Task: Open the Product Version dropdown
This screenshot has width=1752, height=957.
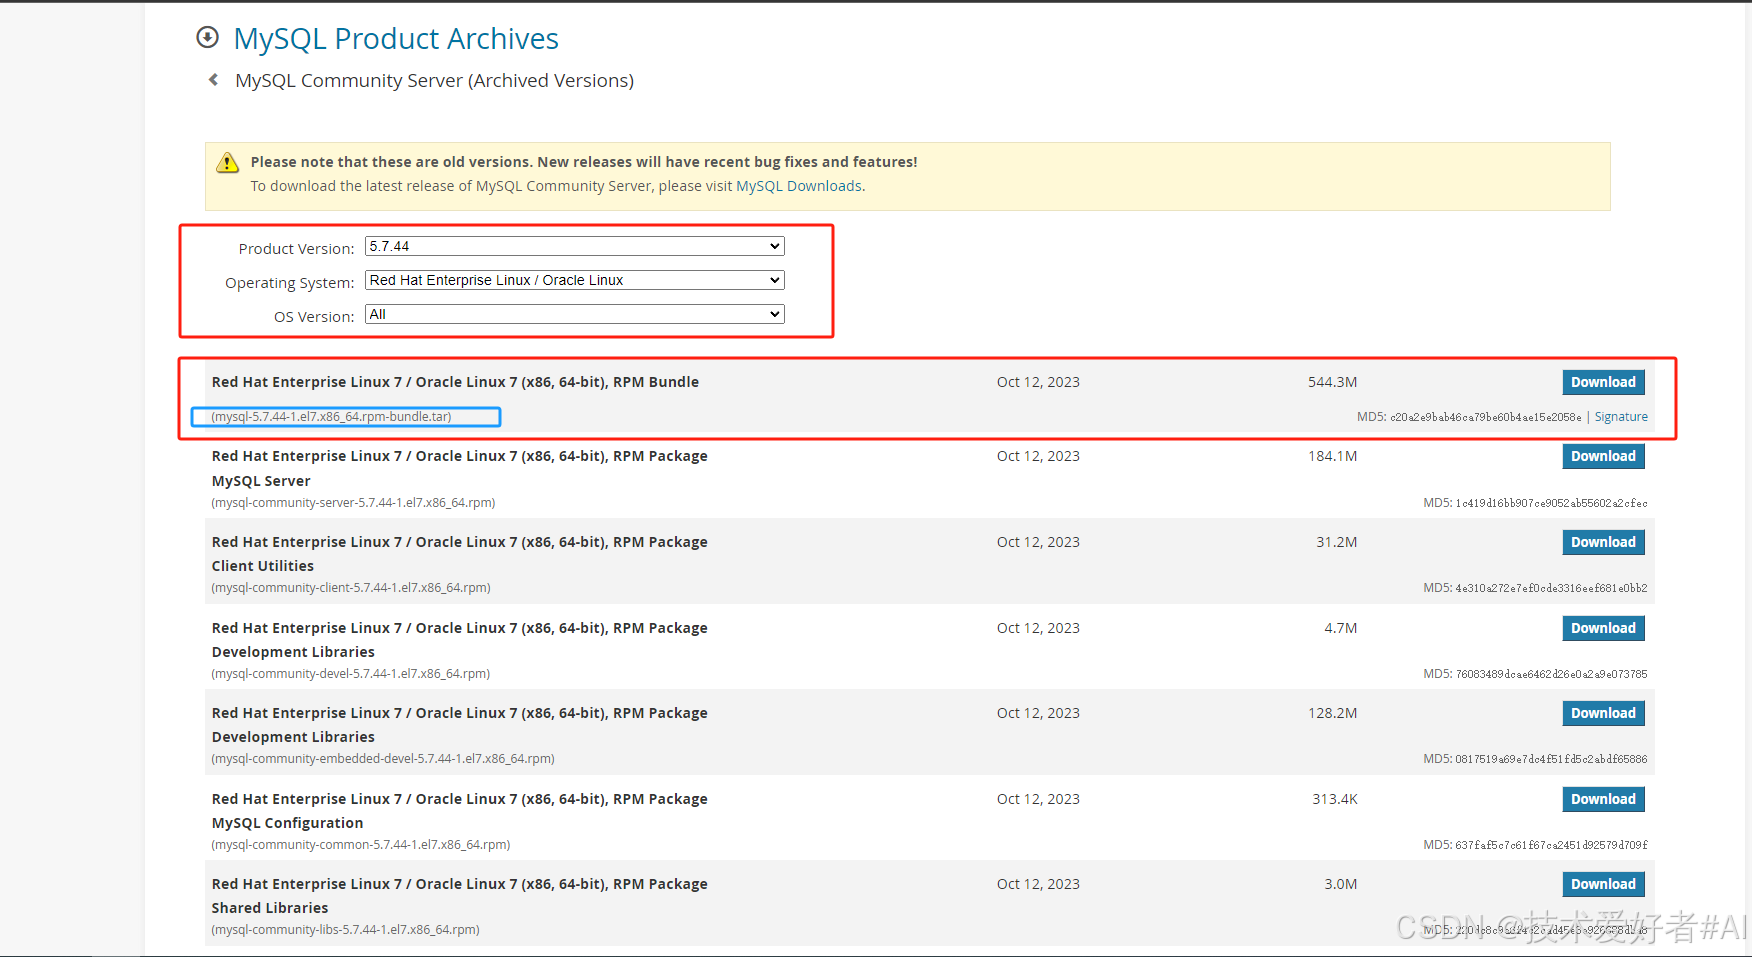Action: (574, 246)
